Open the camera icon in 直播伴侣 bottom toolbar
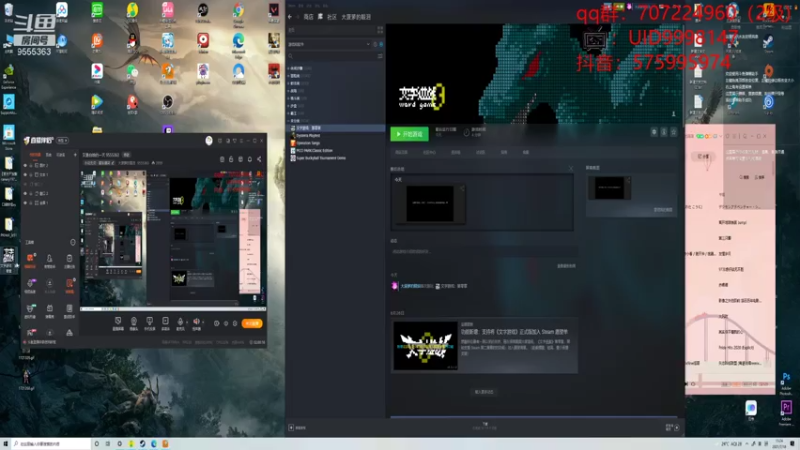 pos(134,321)
